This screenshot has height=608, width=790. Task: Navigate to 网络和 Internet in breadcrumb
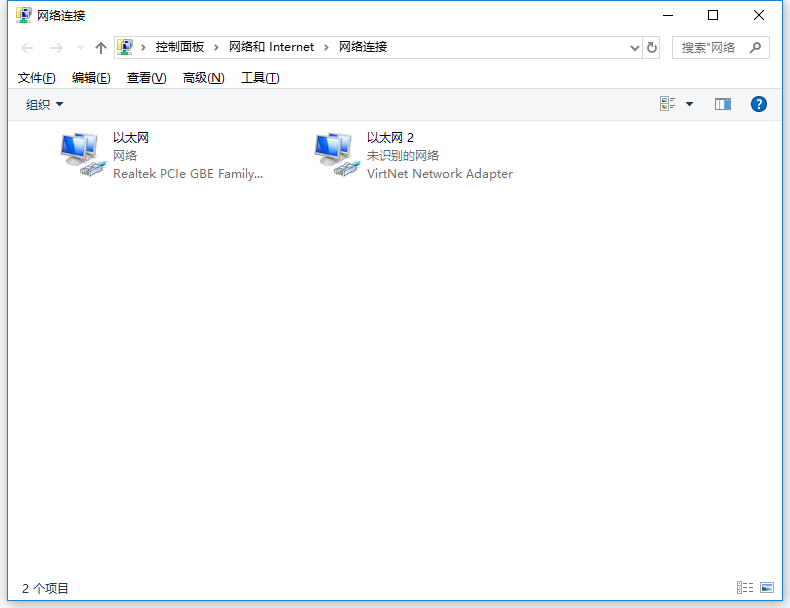[x=271, y=47]
